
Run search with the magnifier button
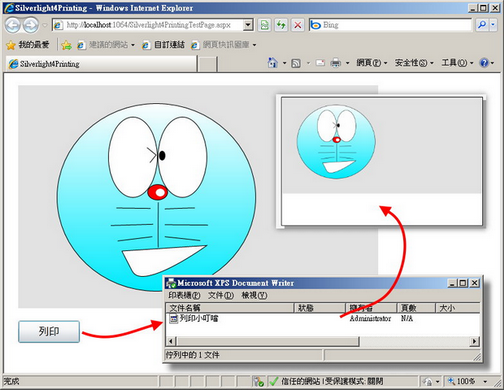coord(482,25)
